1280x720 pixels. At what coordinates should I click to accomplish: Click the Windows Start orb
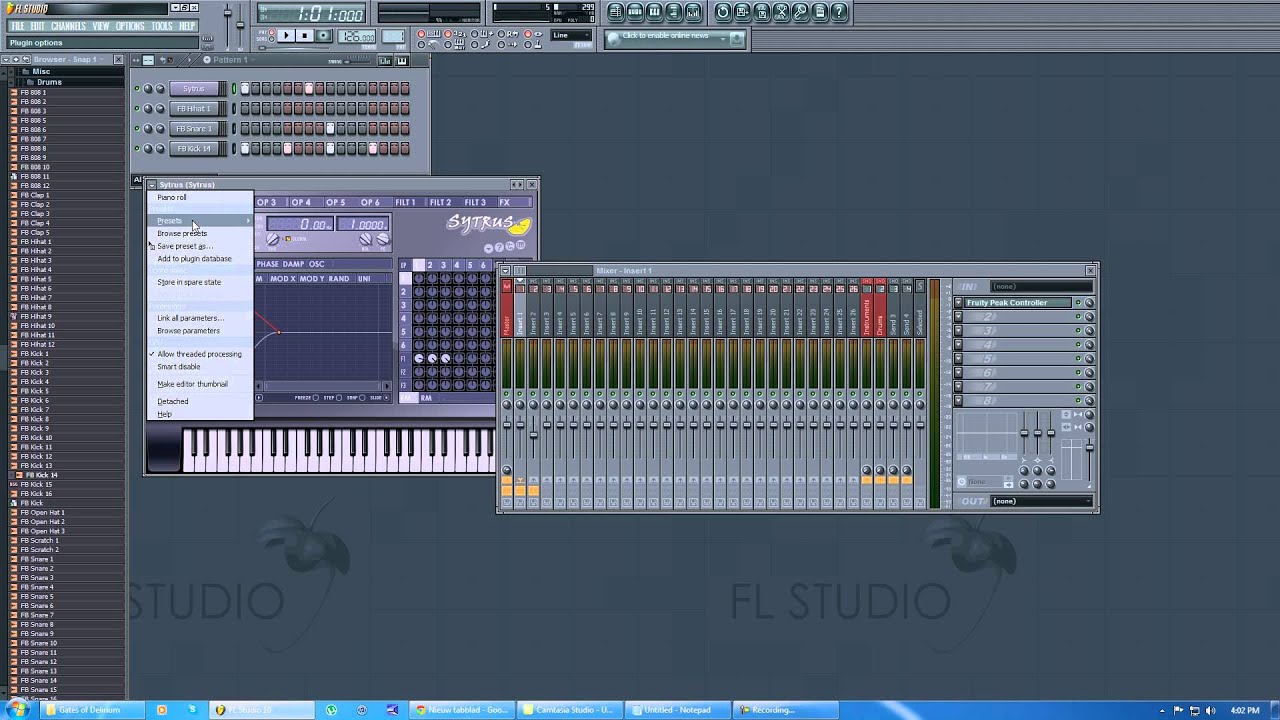pyautogui.click(x=17, y=709)
